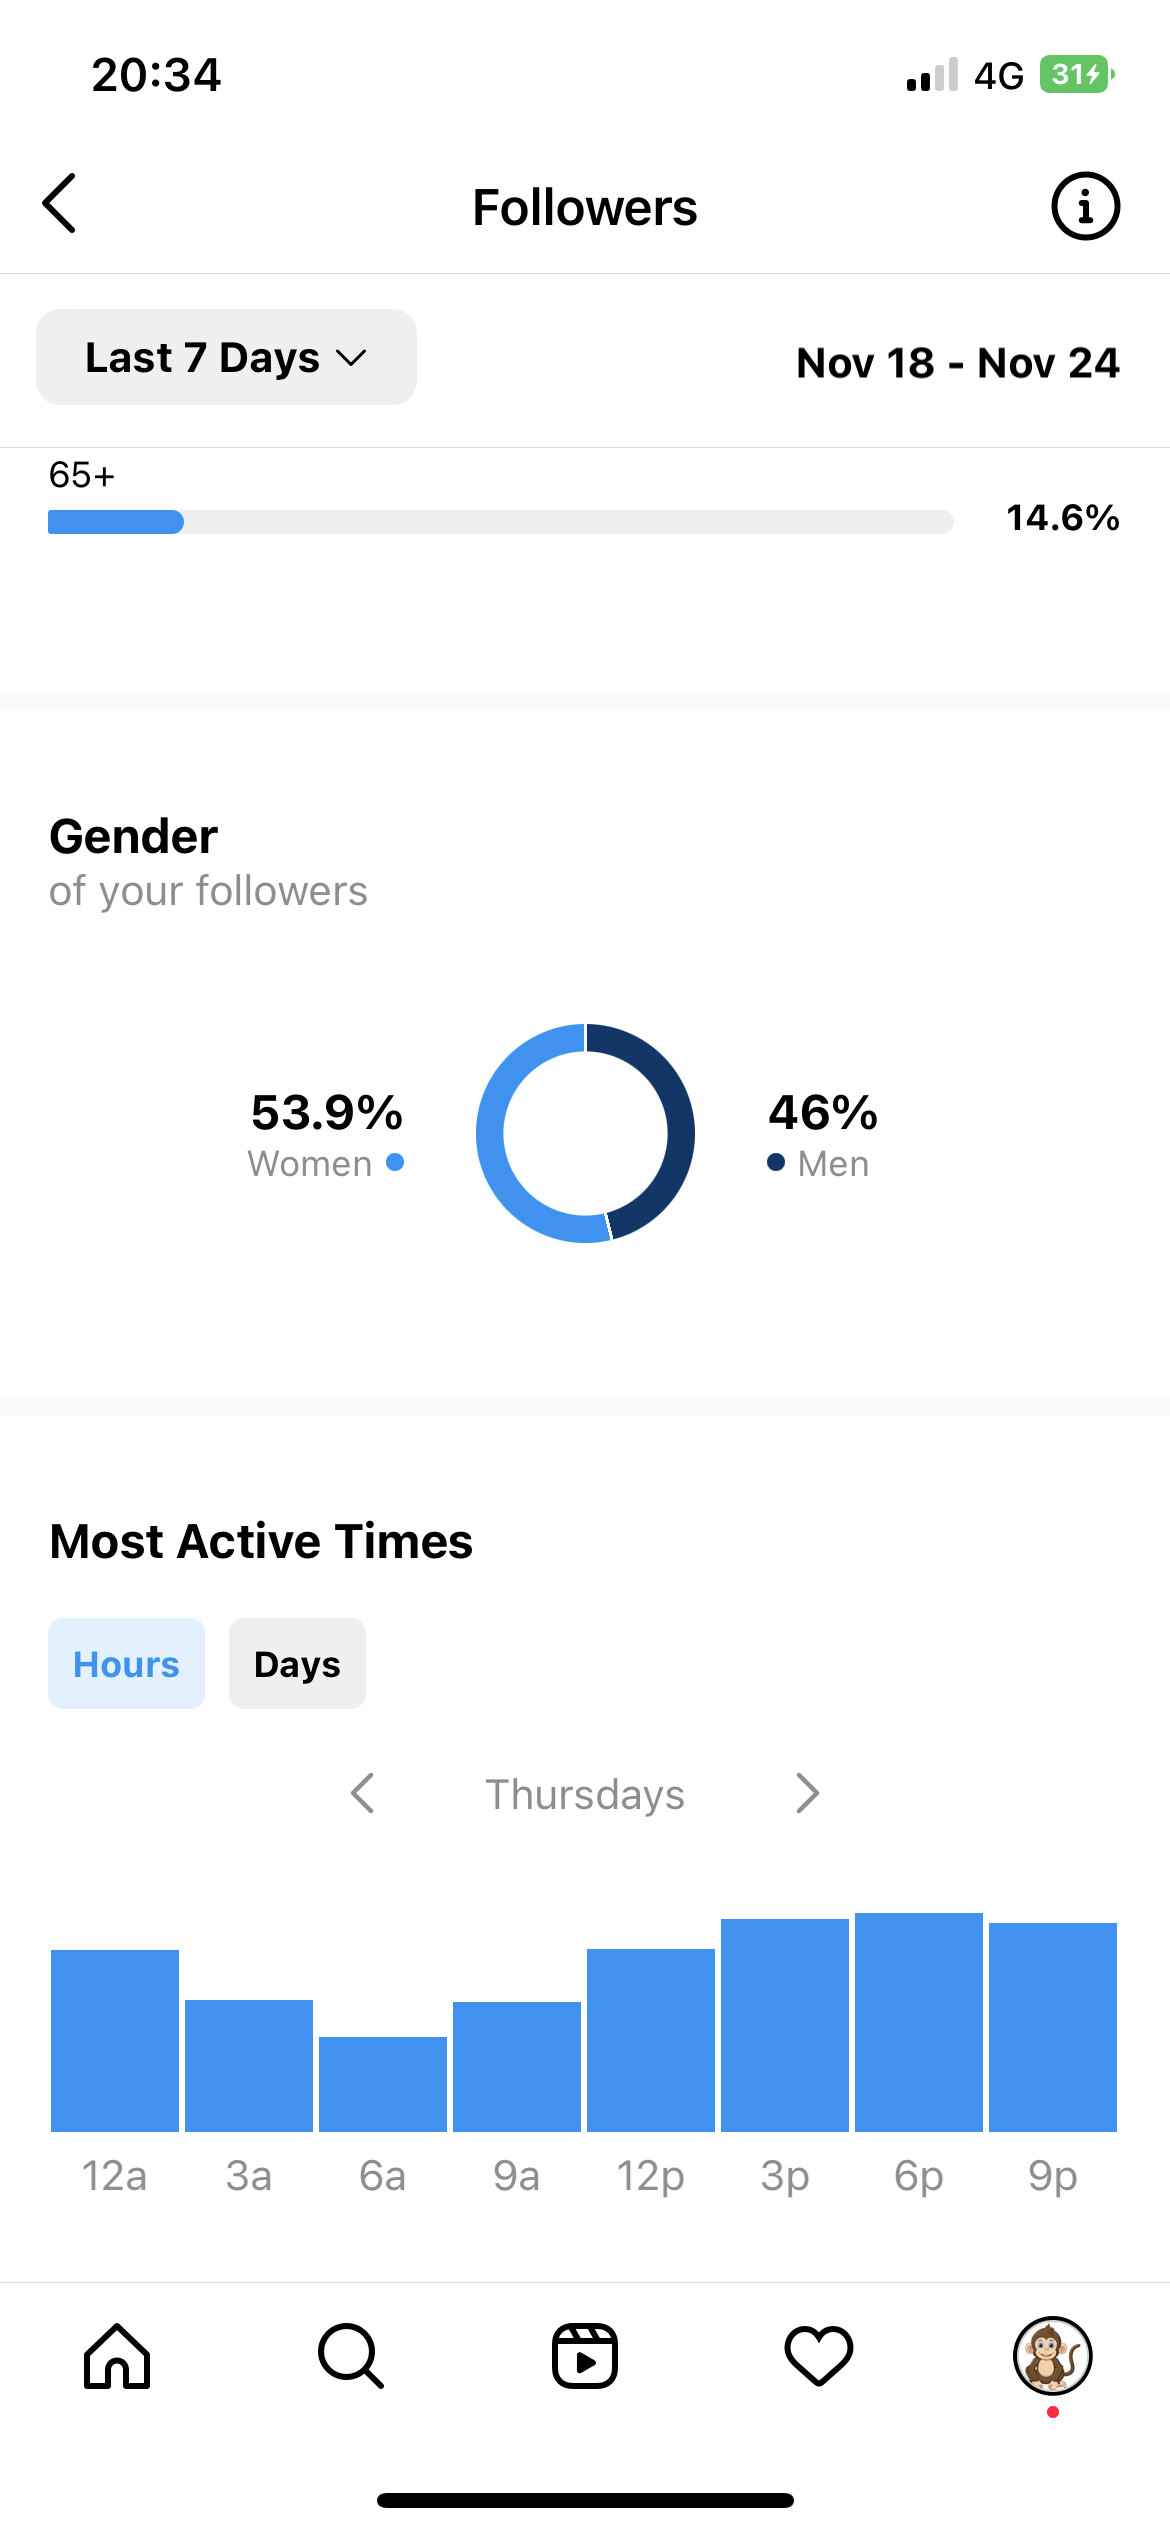Tap the battery indicator in status bar
Screen dimensions: 1170x2532
click(x=1077, y=75)
